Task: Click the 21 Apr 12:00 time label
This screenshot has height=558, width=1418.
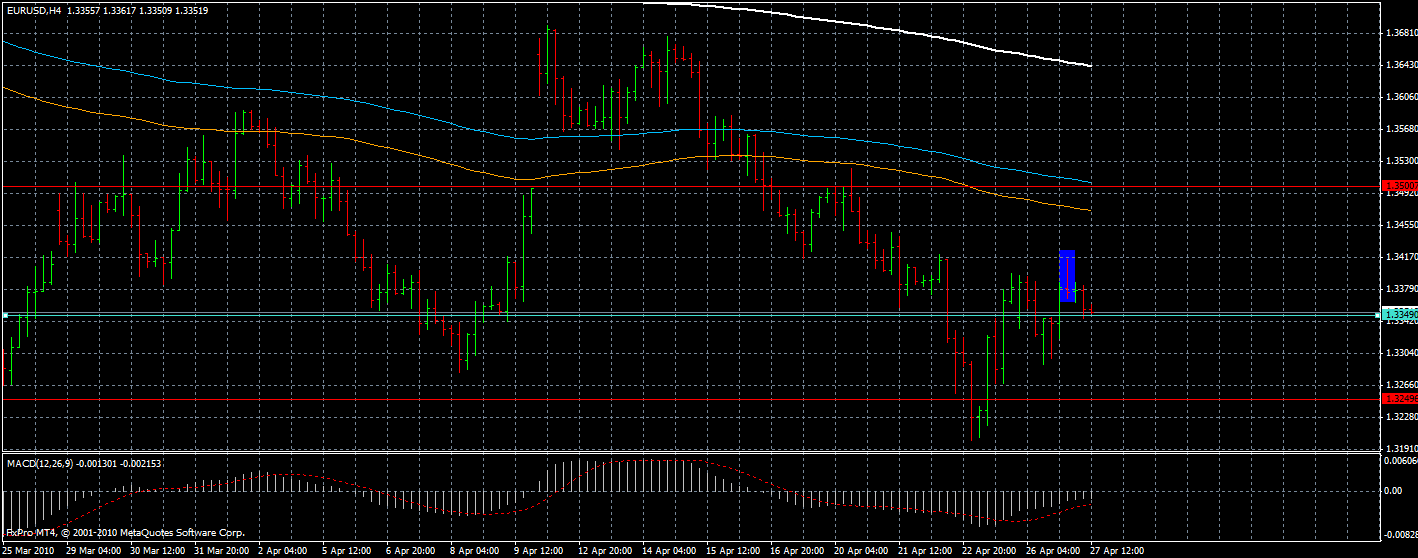Action: coord(925,551)
